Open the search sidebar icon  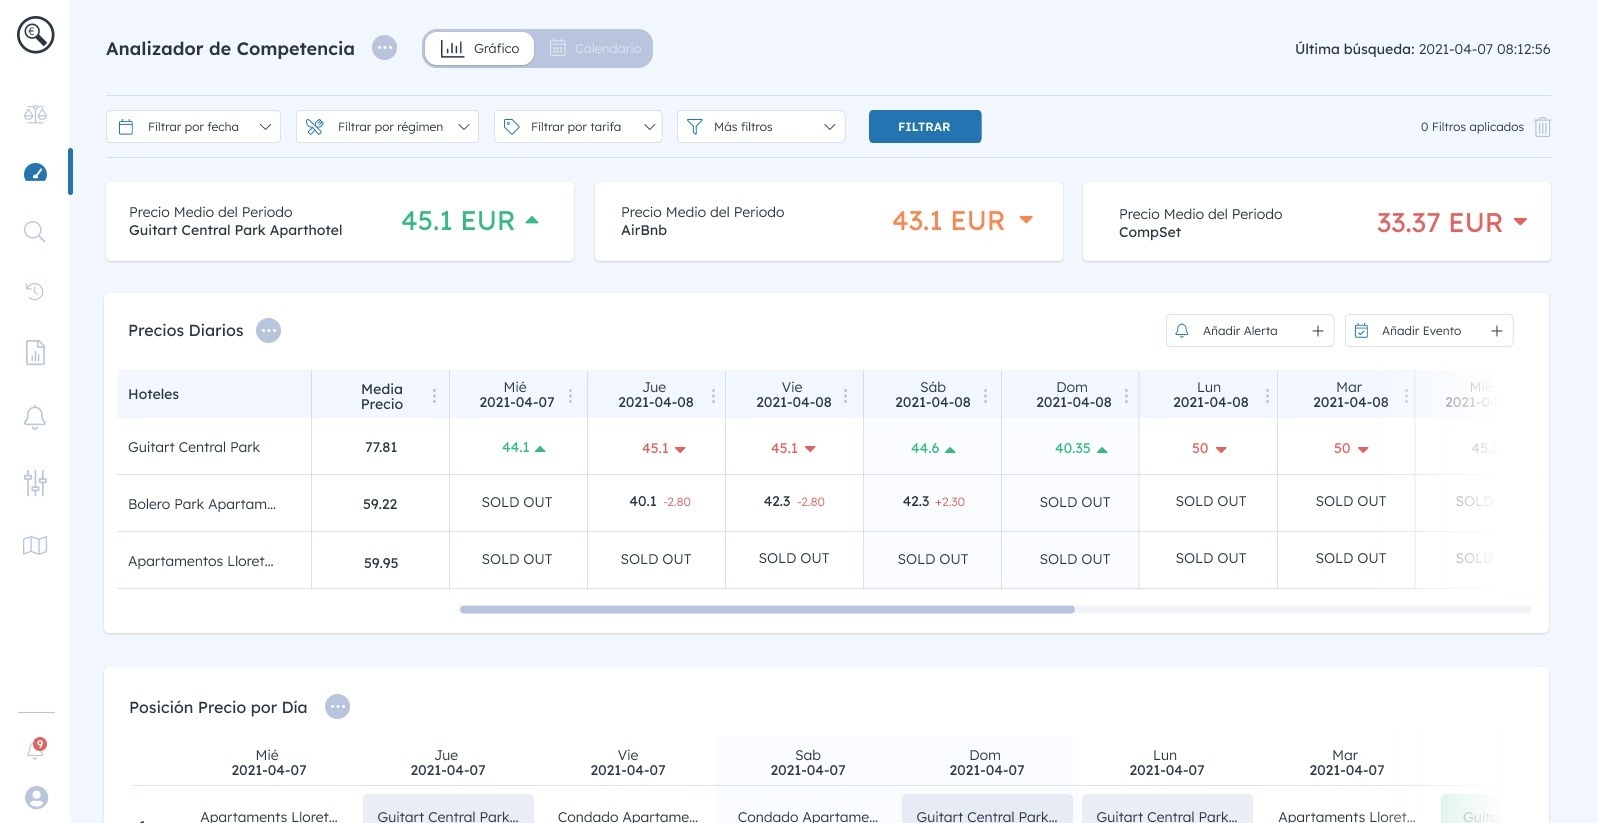pyautogui.click(x=35, y=232)
